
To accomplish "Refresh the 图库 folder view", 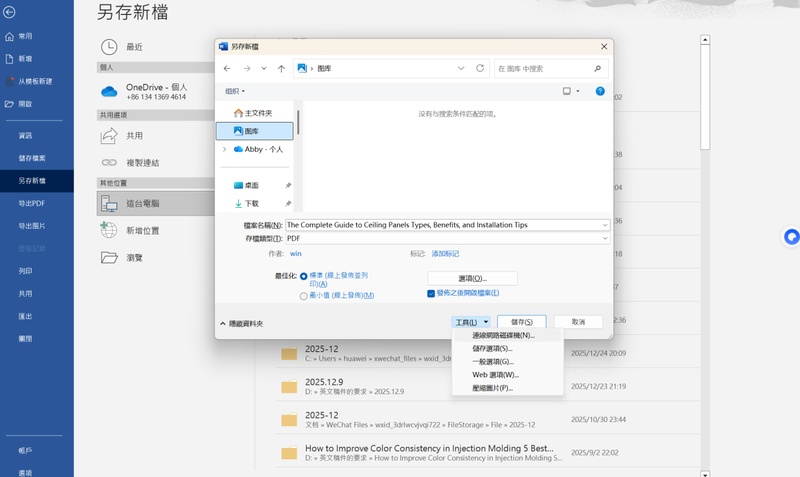I will (x=480, y=68).
